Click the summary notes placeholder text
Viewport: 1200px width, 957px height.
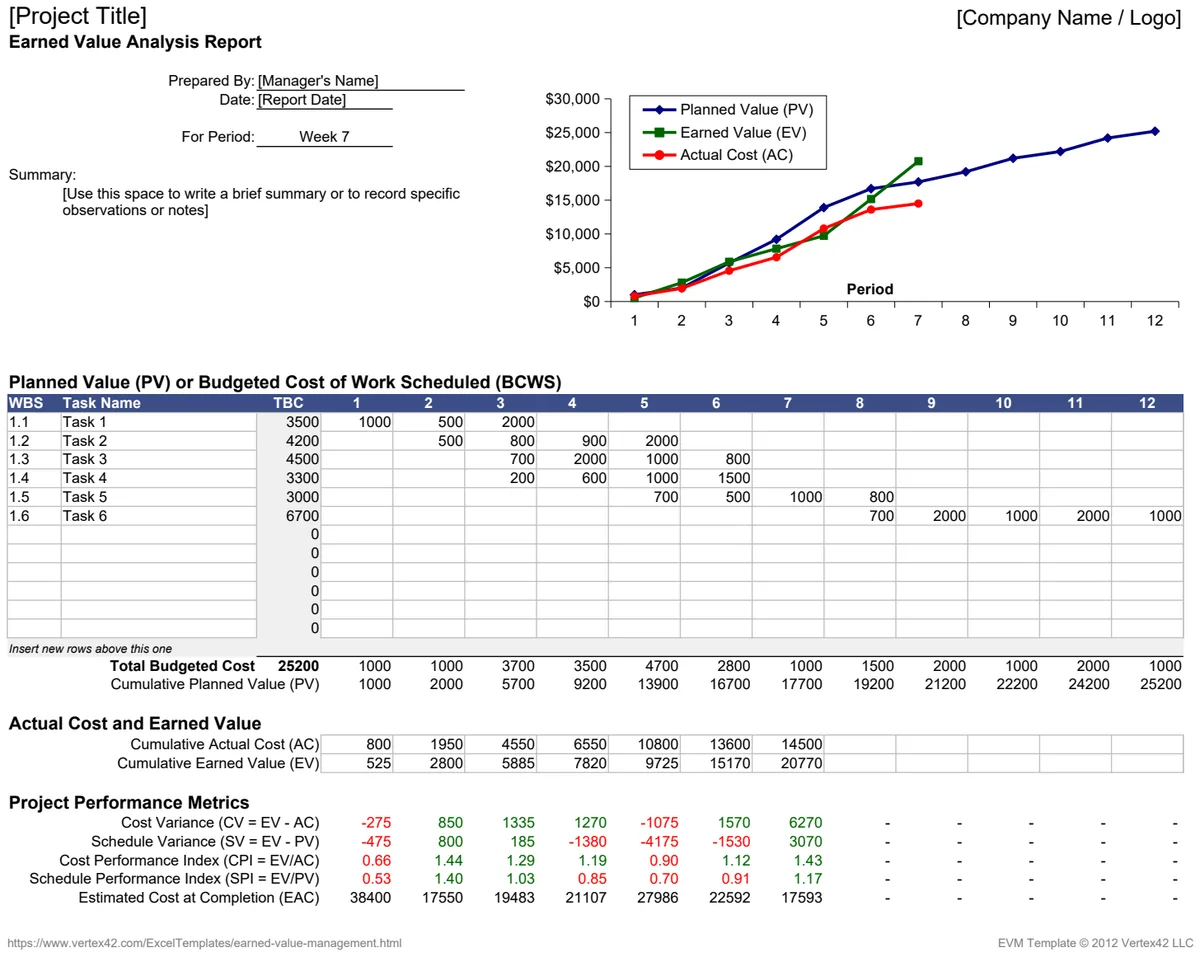[261, 202]
